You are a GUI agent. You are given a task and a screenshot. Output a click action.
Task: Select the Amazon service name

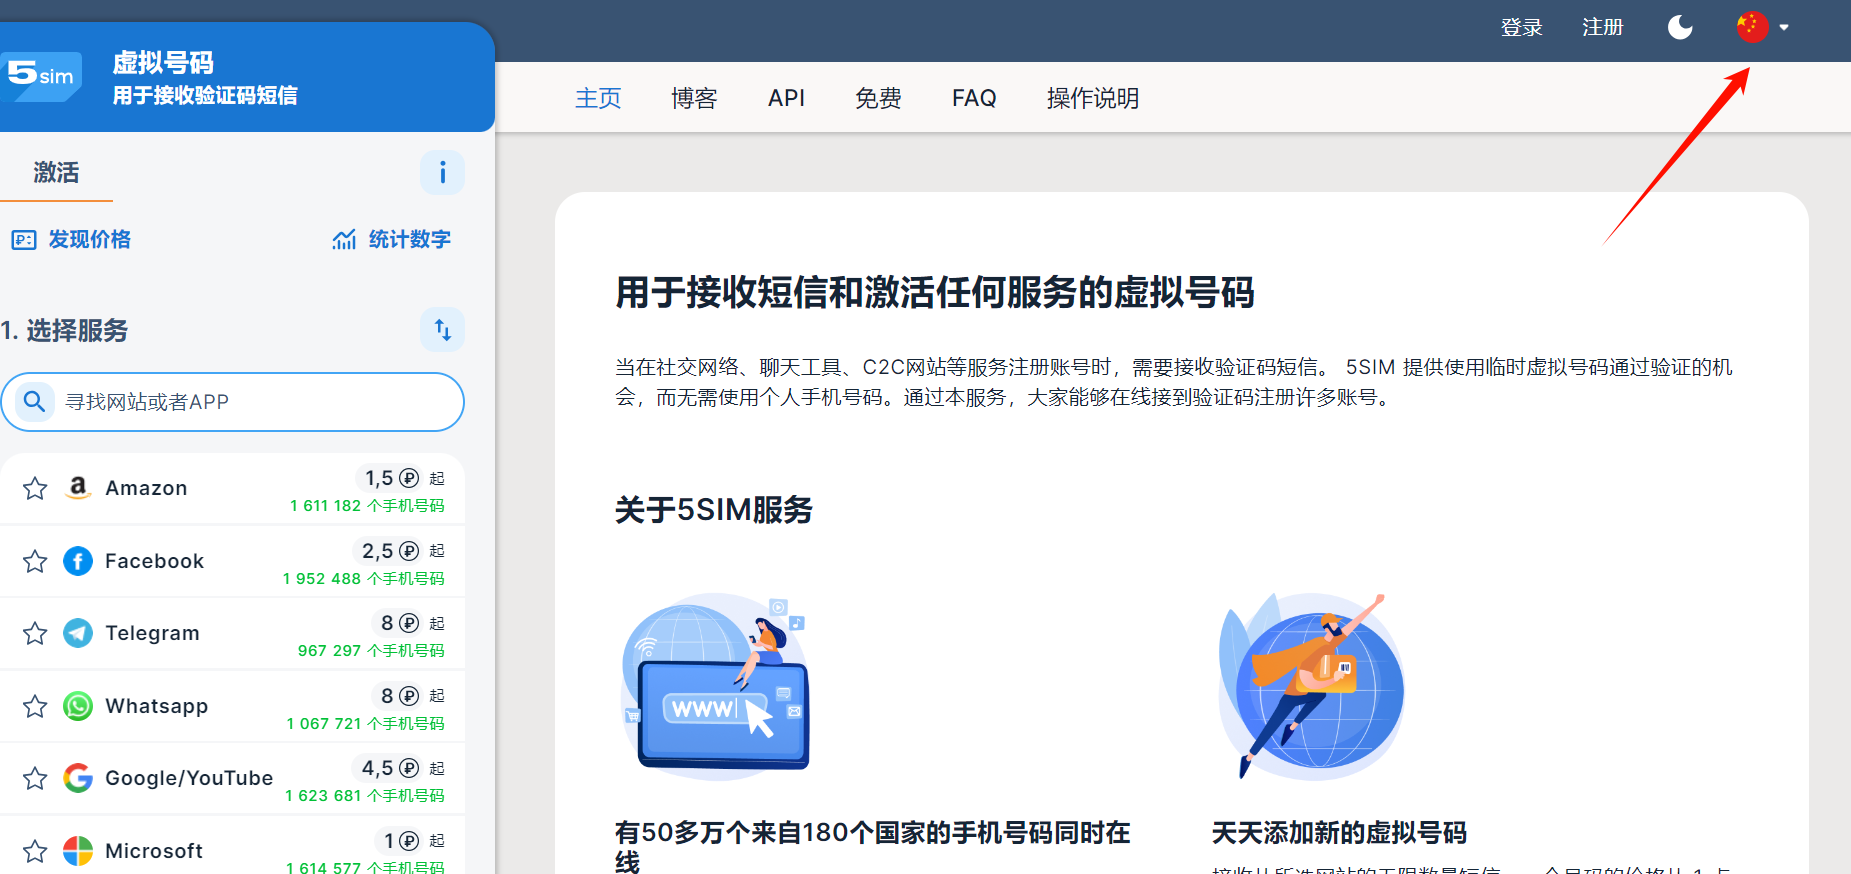click(x=146, y=488)
